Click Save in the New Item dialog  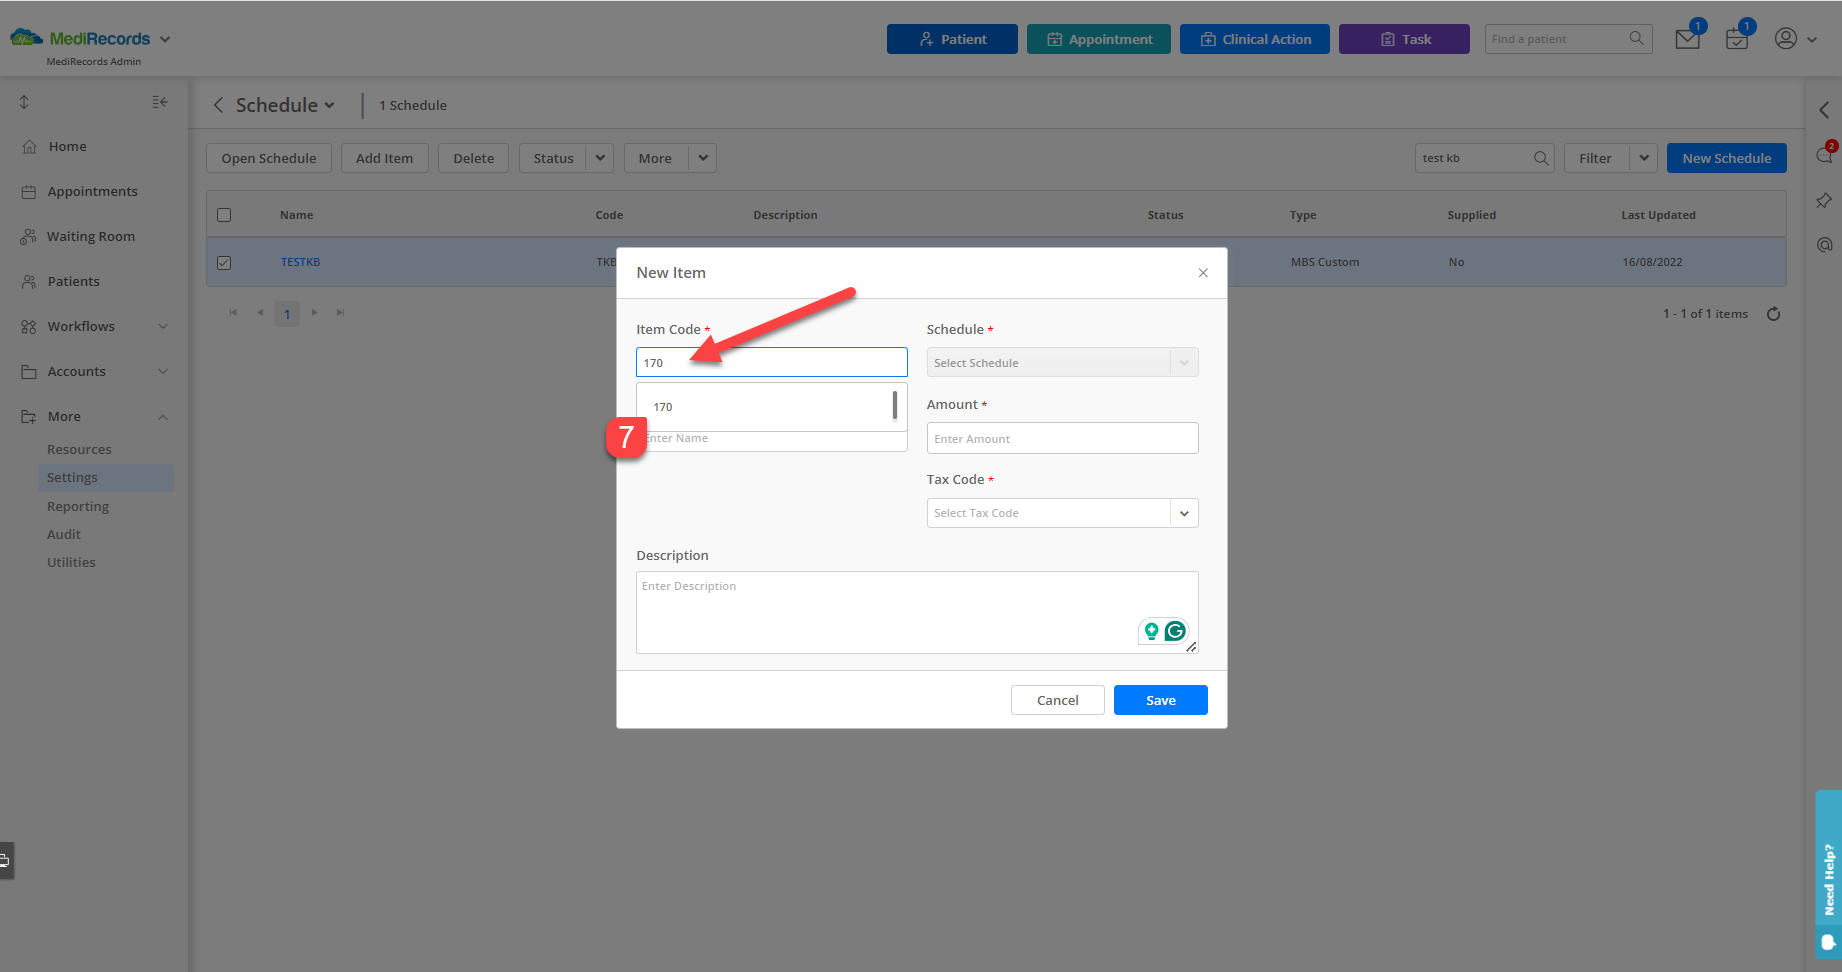pyautogui.click(x=1160, y=700)
